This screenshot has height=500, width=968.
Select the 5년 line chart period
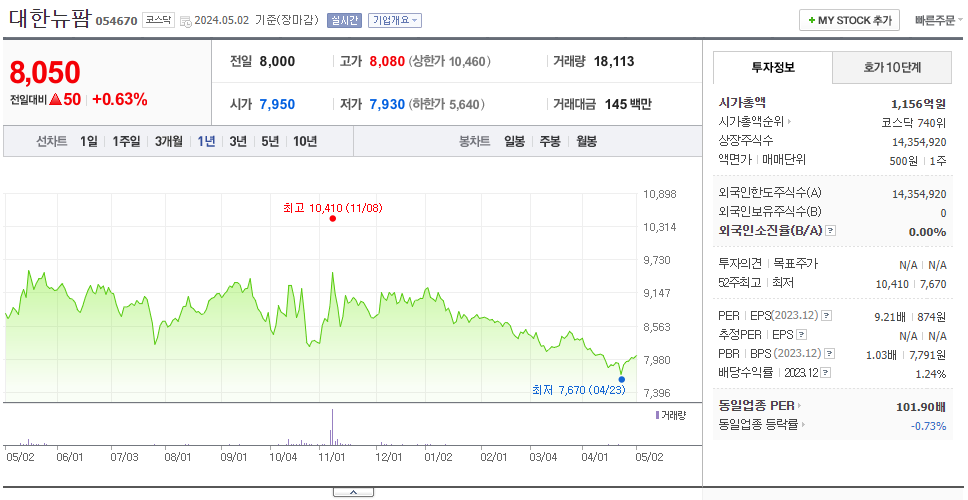(x=270, y=141)
